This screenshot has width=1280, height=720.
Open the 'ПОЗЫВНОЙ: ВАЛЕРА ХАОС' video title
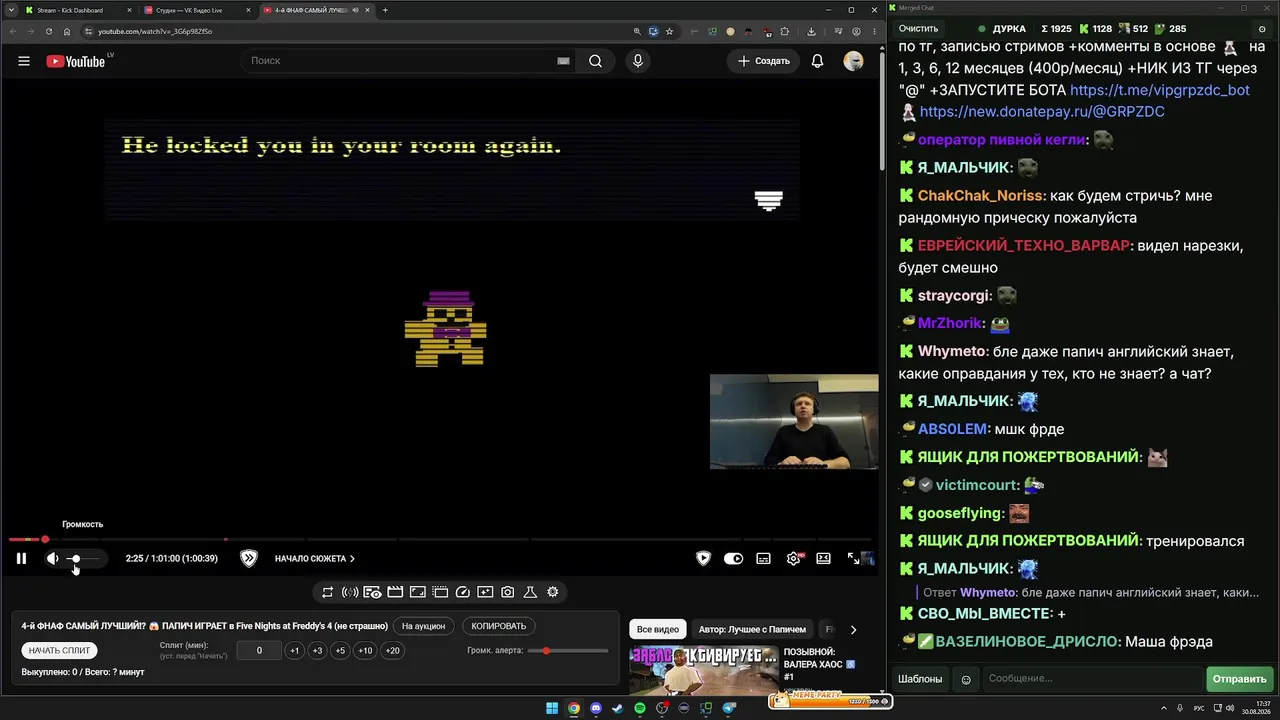coord(820,664)
